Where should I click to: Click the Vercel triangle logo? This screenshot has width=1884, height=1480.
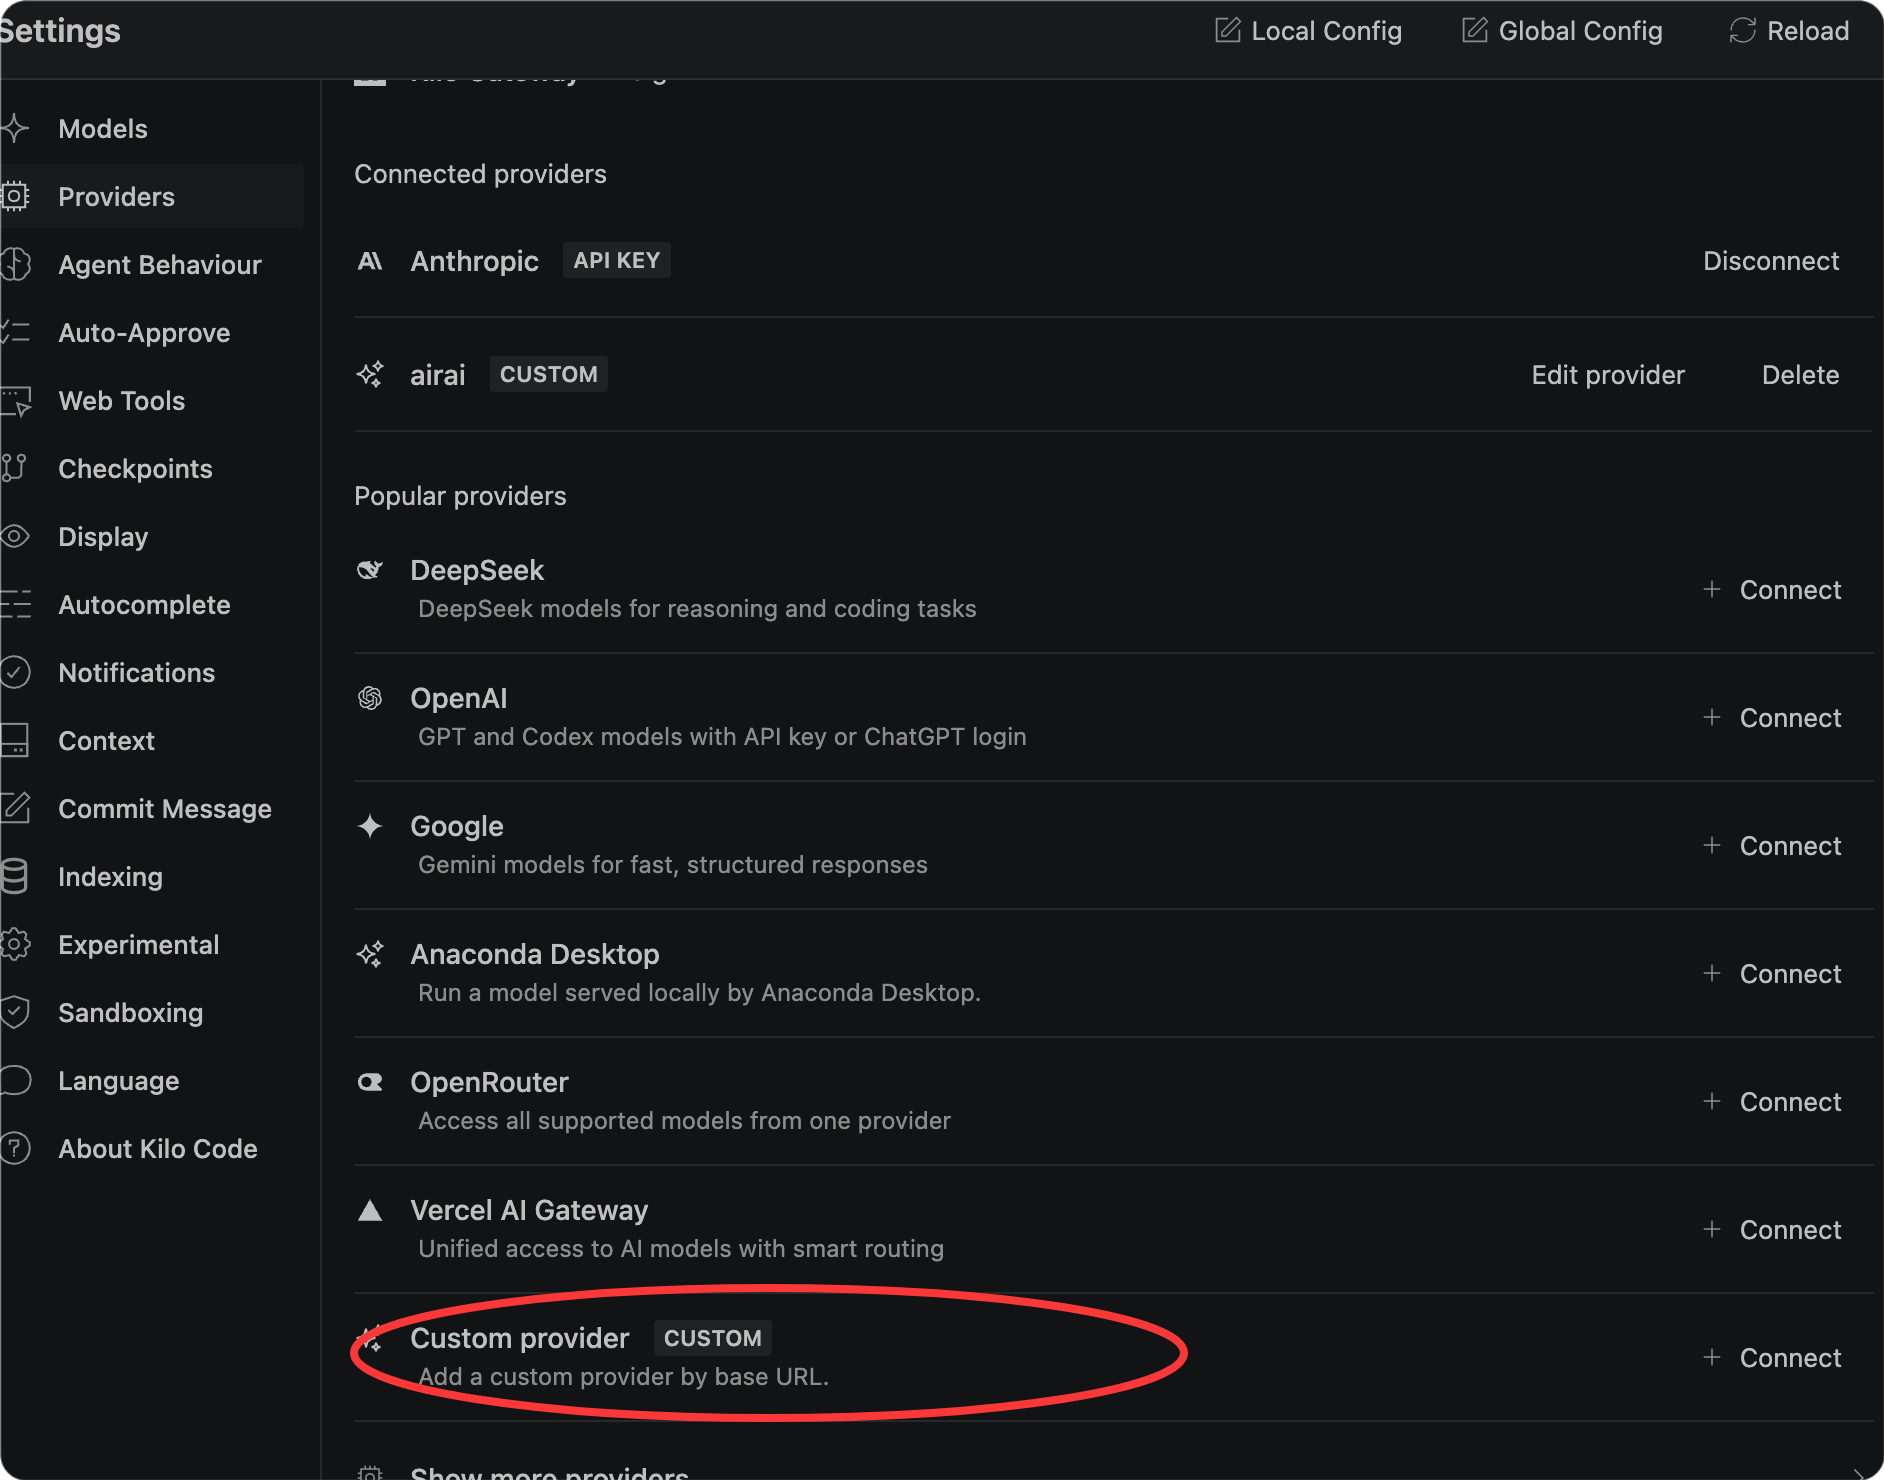click(x=370, y=1210)
